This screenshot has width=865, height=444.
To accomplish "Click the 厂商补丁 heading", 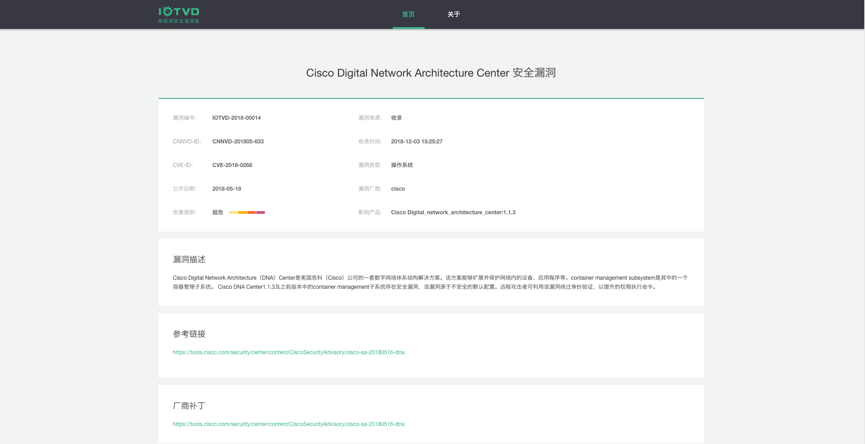I will 189,406.
